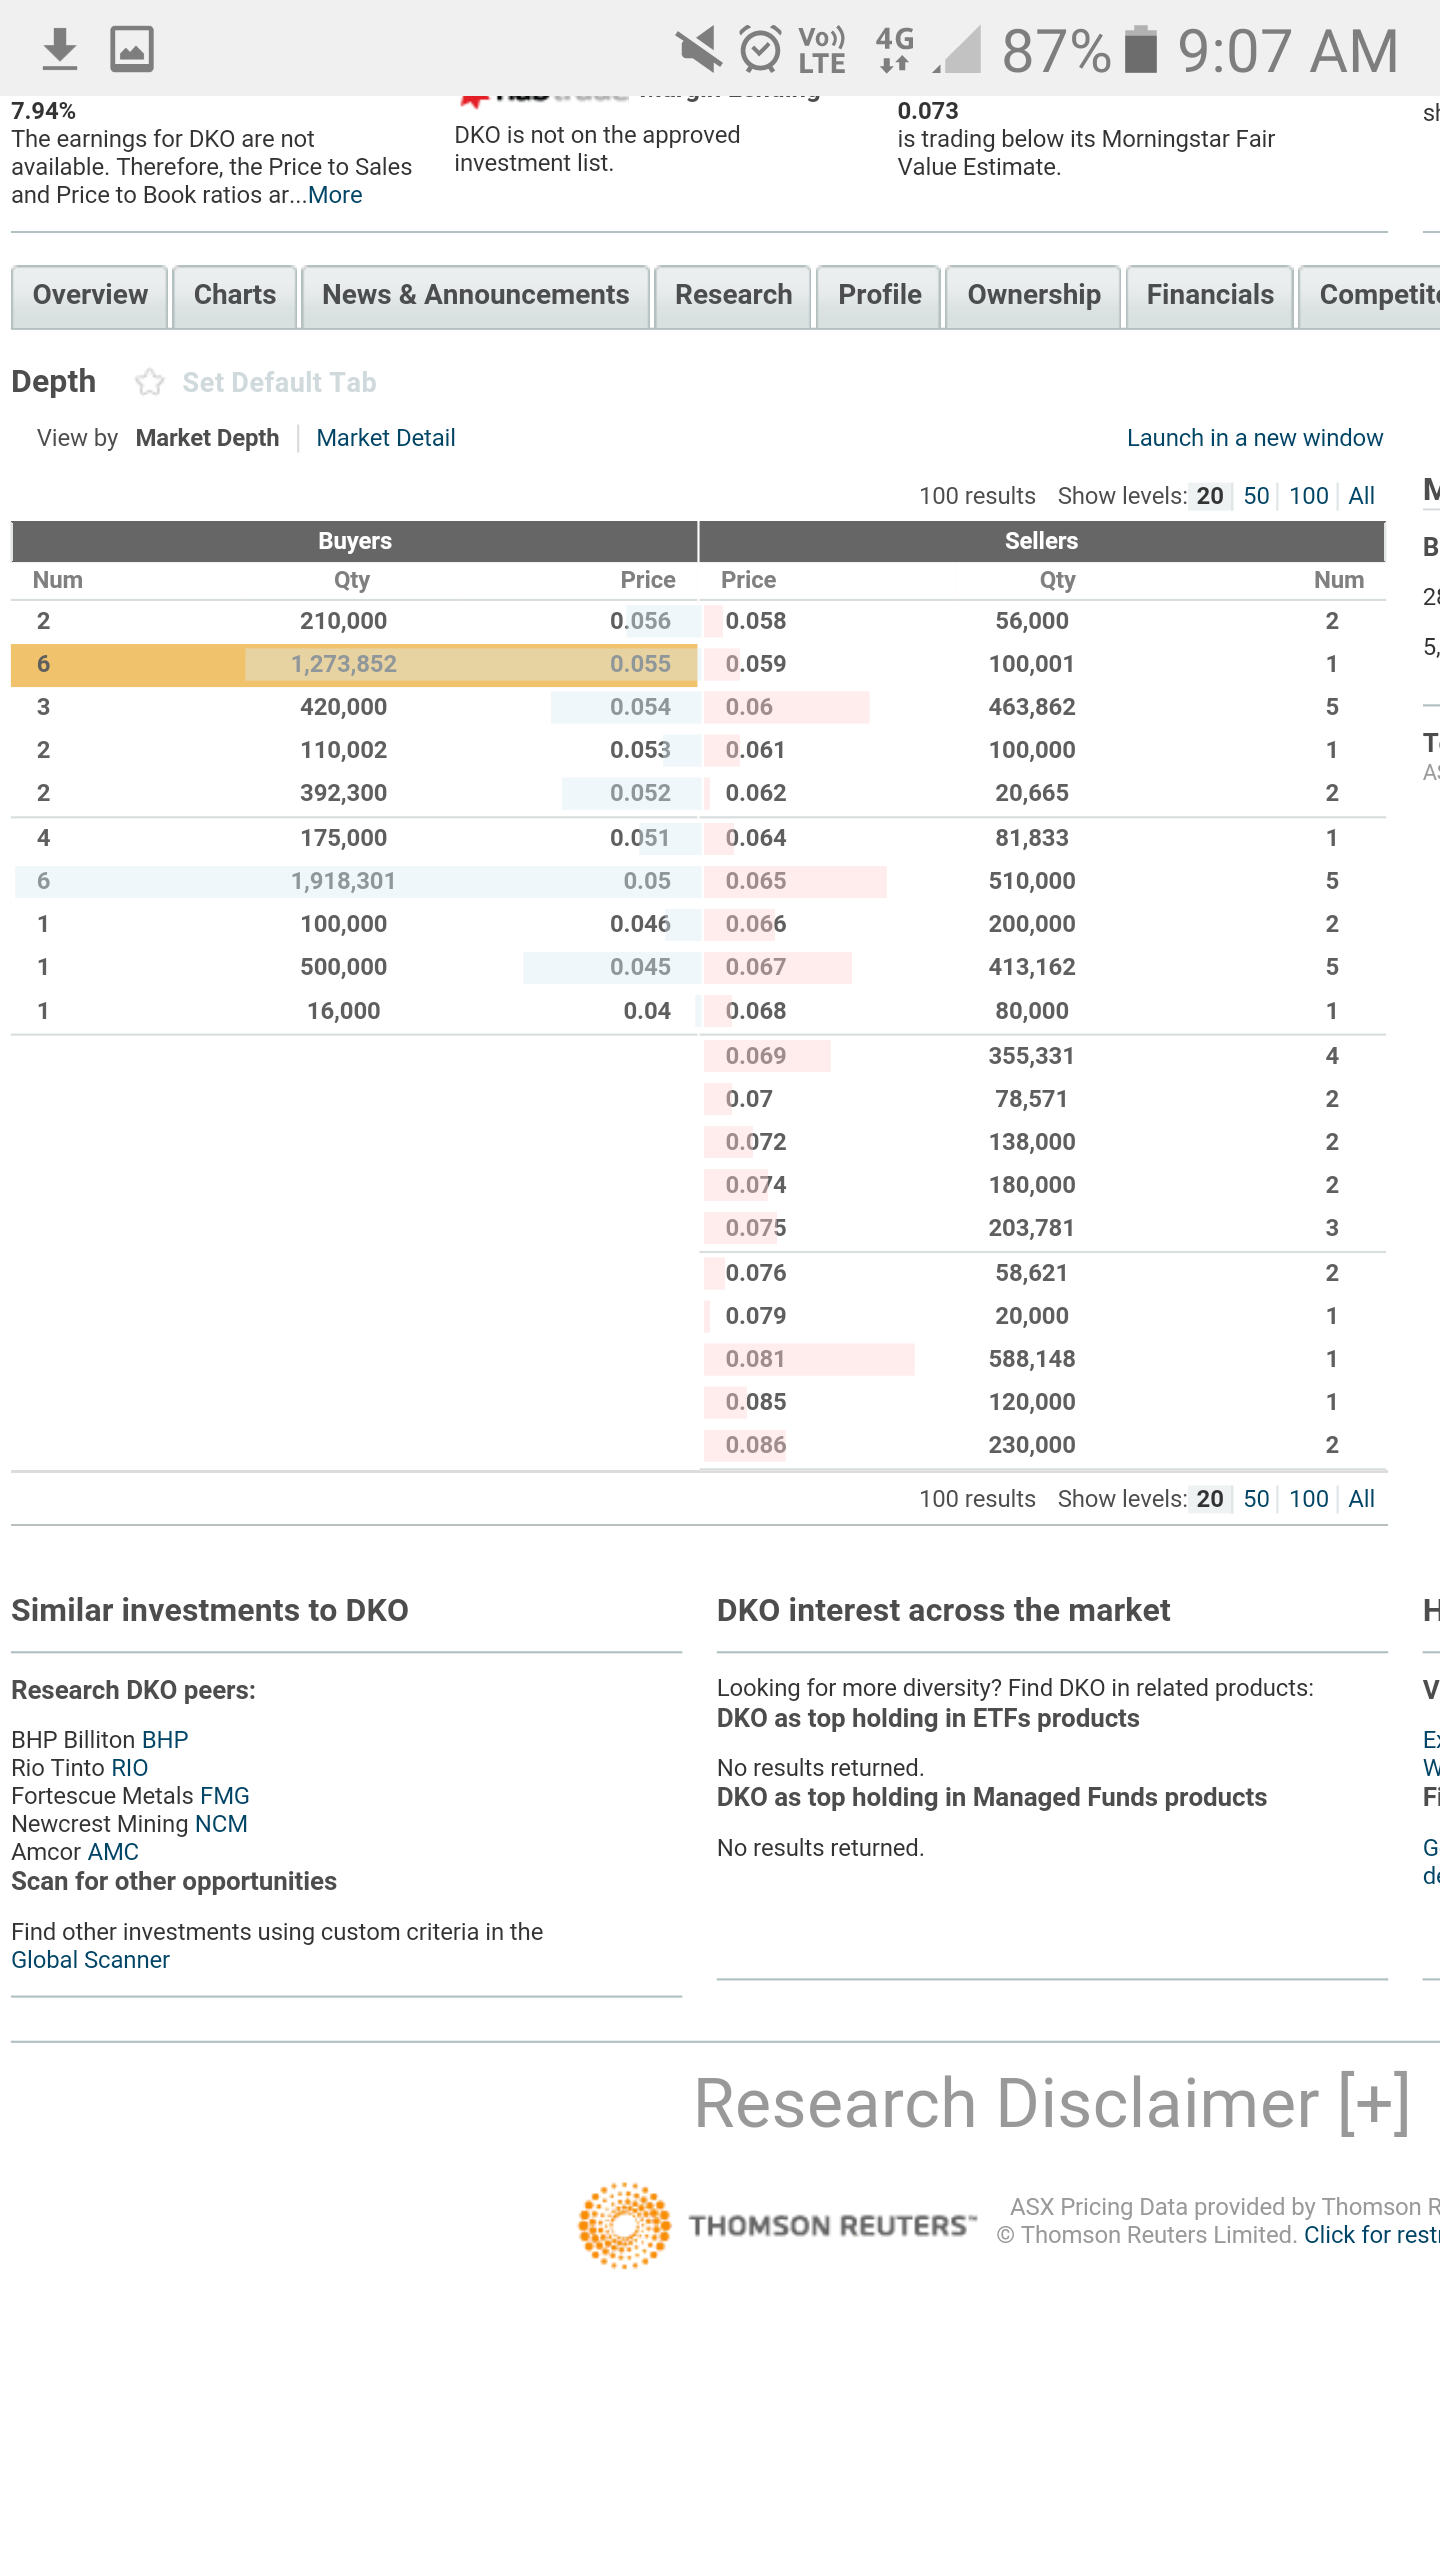
Task: Click buyer price 0.056
Action: click(640, 621)
